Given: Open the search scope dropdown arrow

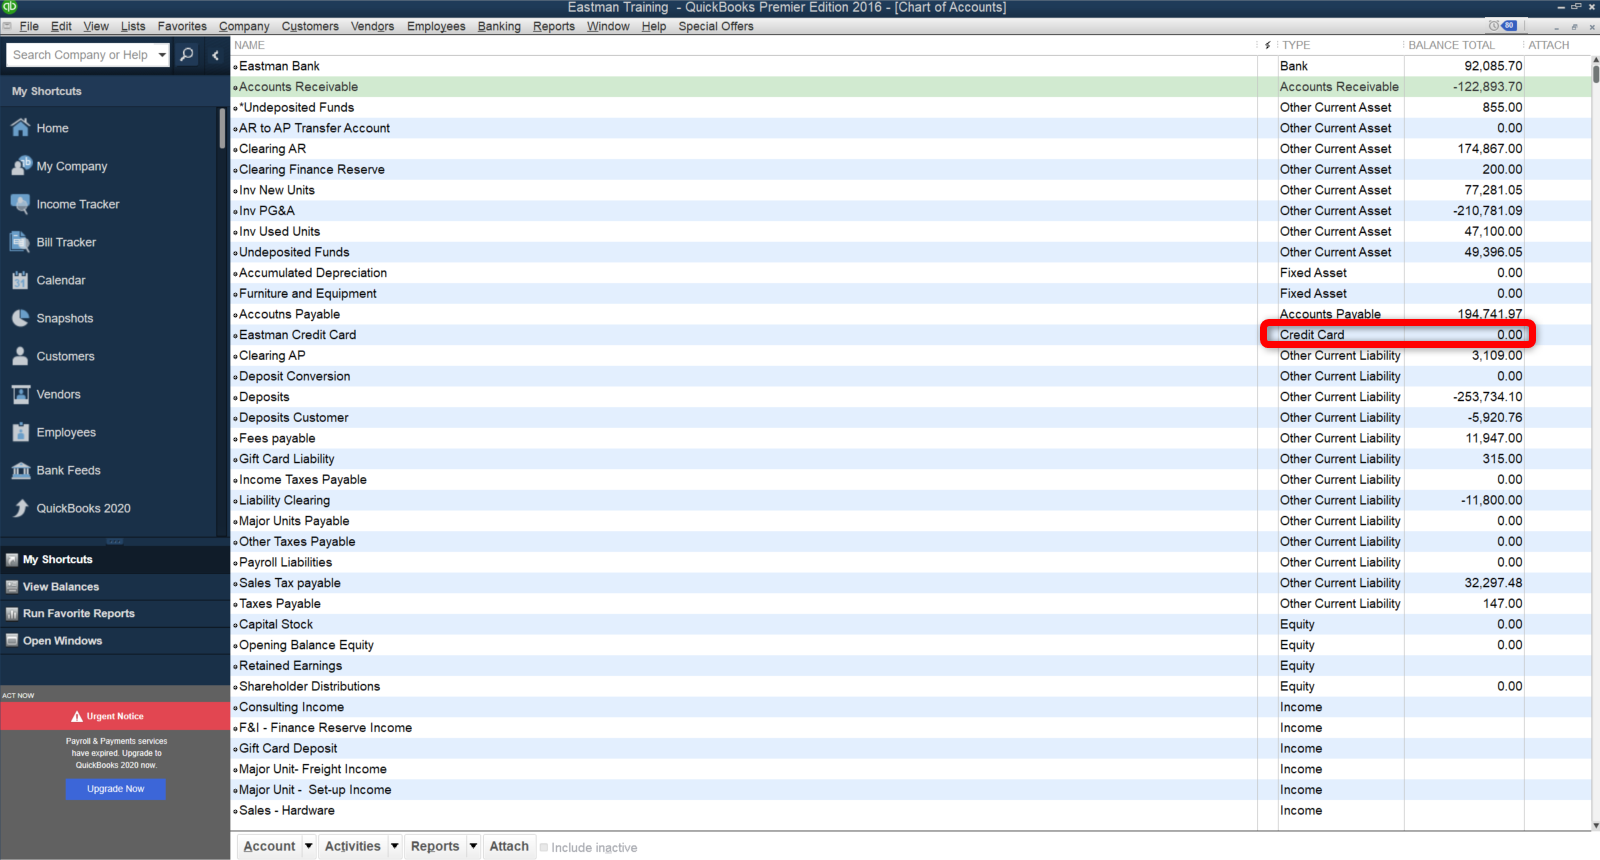Looking at the screenshot, I should 162,55.
